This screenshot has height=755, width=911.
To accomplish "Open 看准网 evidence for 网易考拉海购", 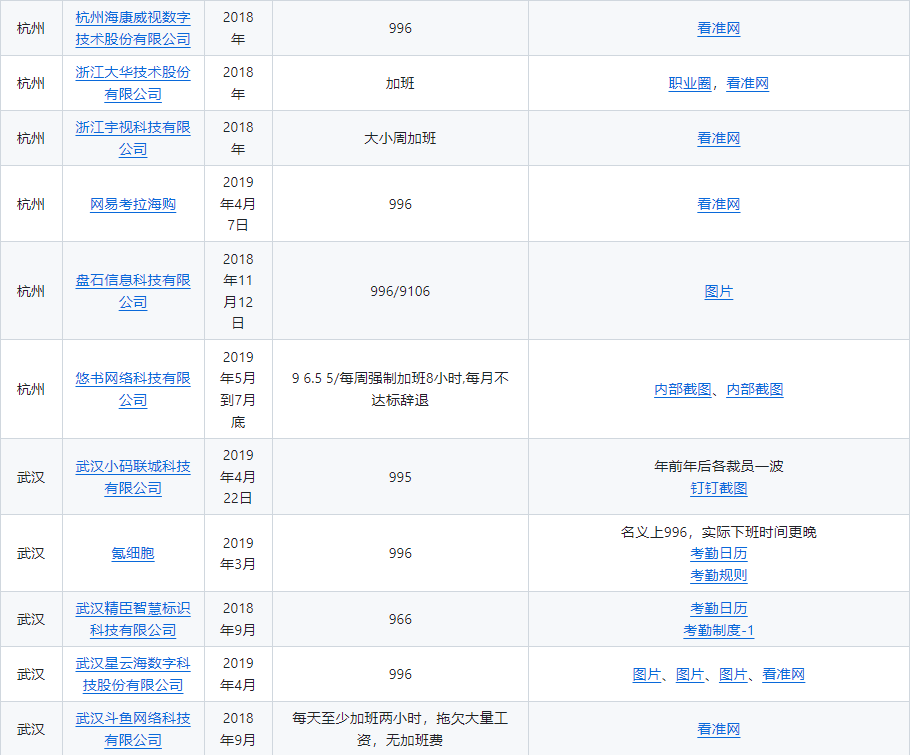I will (719, 204).
